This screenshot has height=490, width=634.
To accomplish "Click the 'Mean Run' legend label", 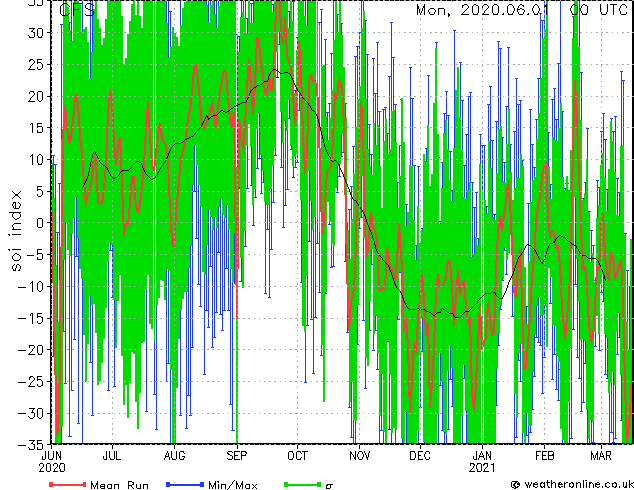I will point(119,485).
